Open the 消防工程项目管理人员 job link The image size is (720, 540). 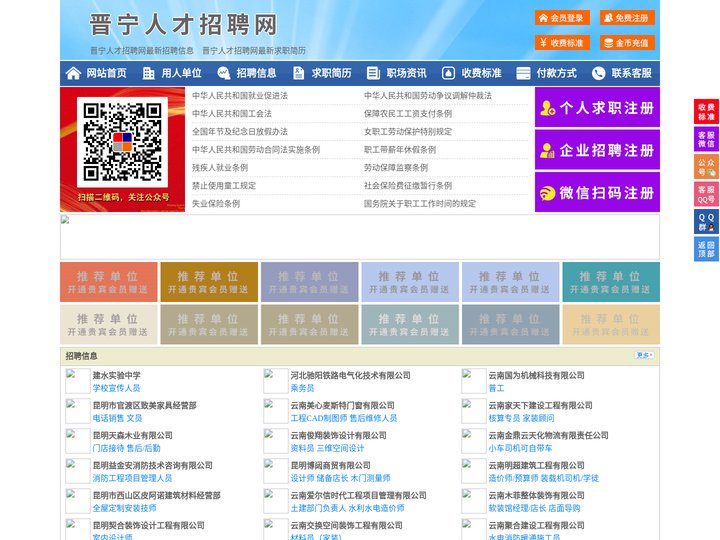point(132,478)
